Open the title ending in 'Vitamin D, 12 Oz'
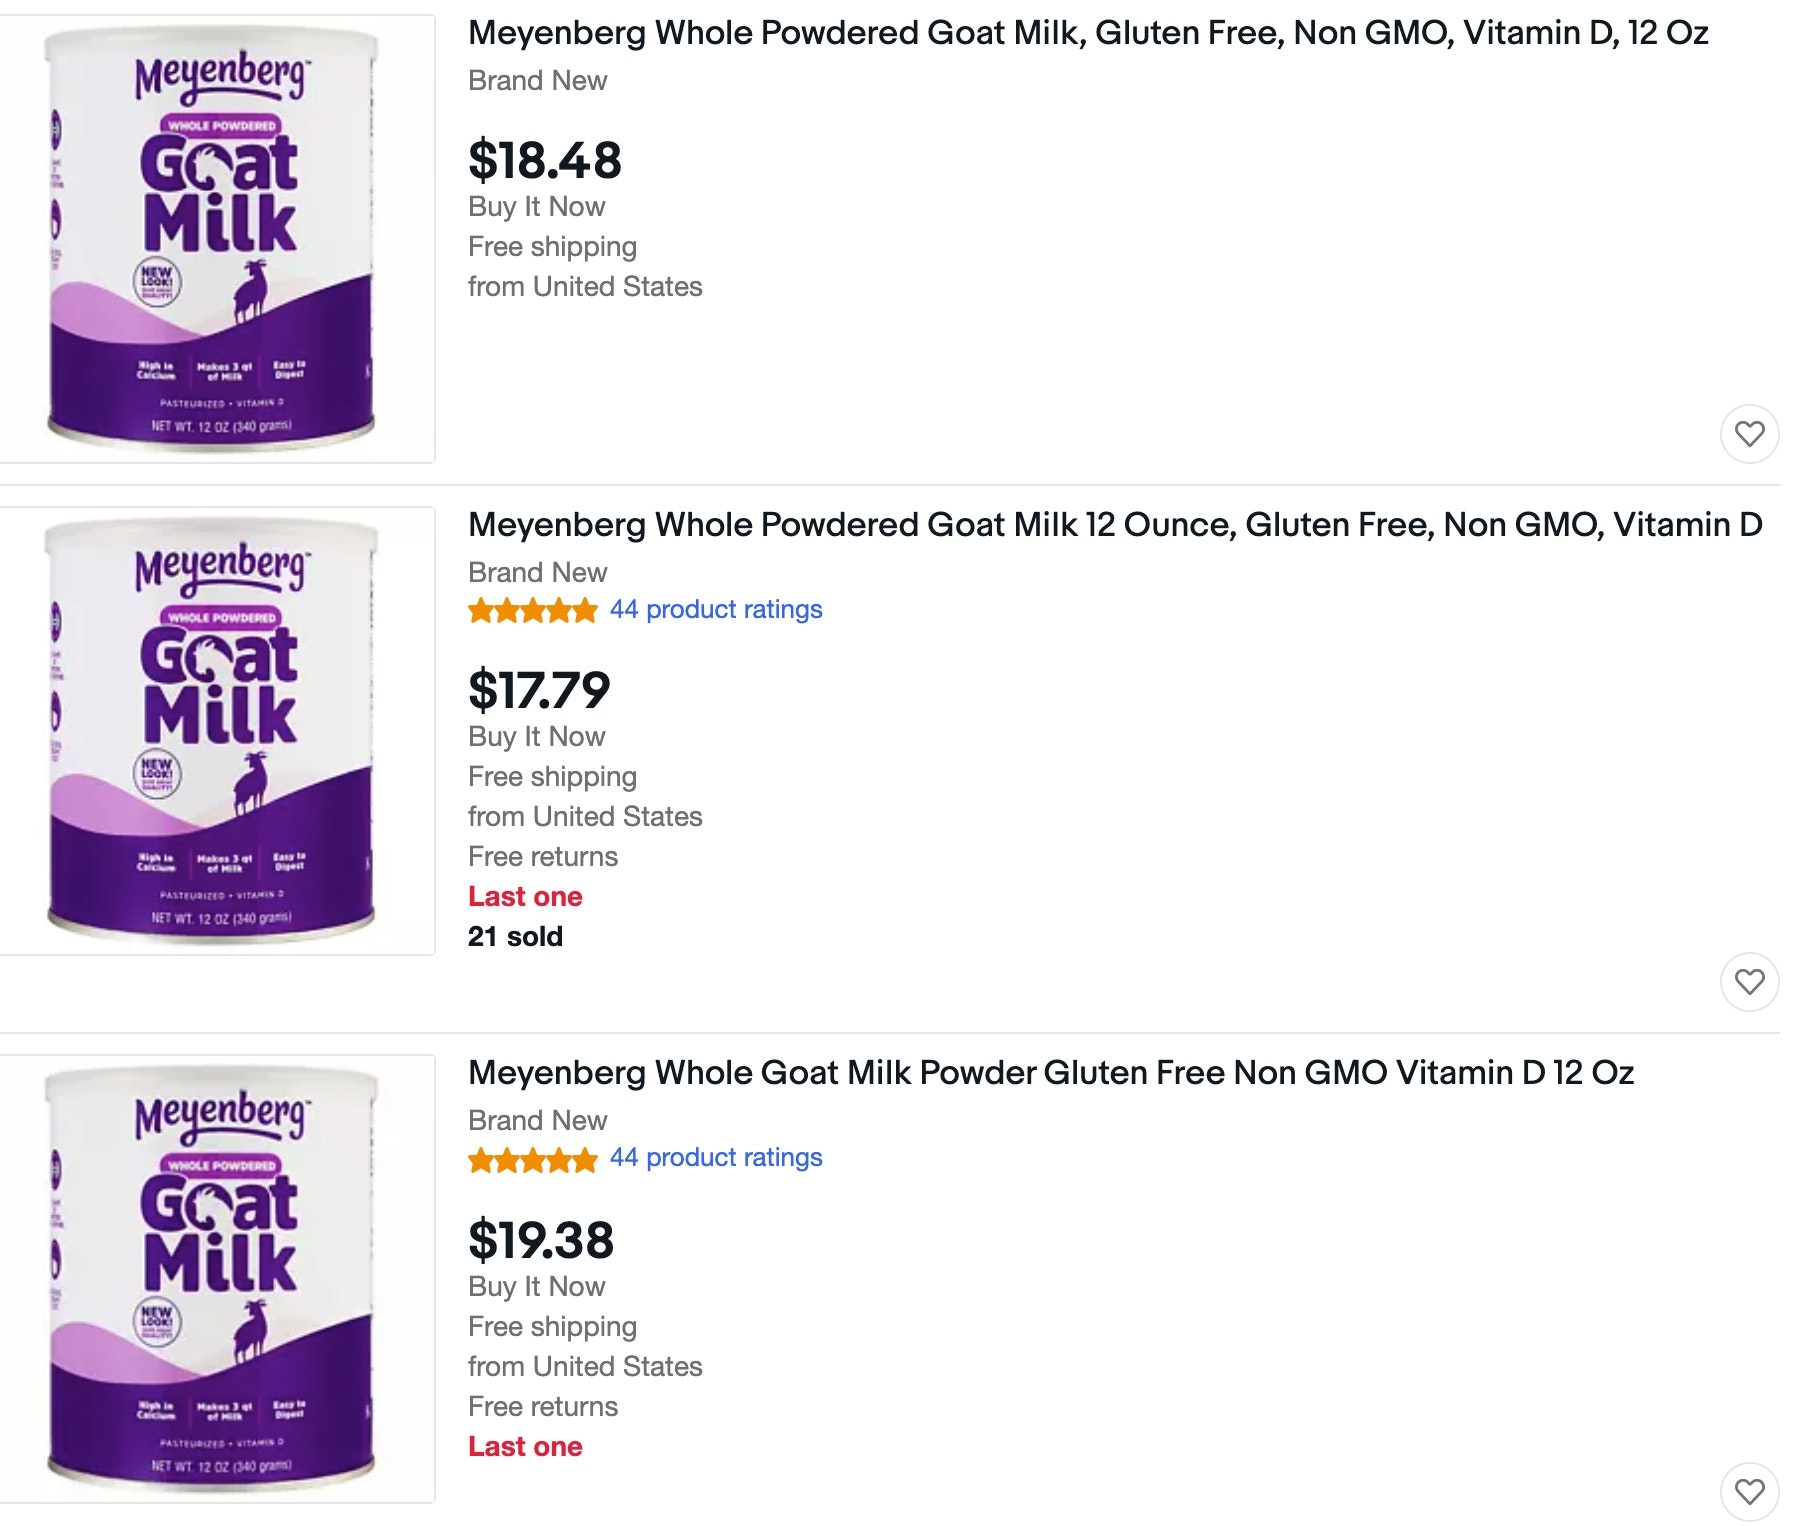The image size is (1806, 1526). tap(1087, 33)
